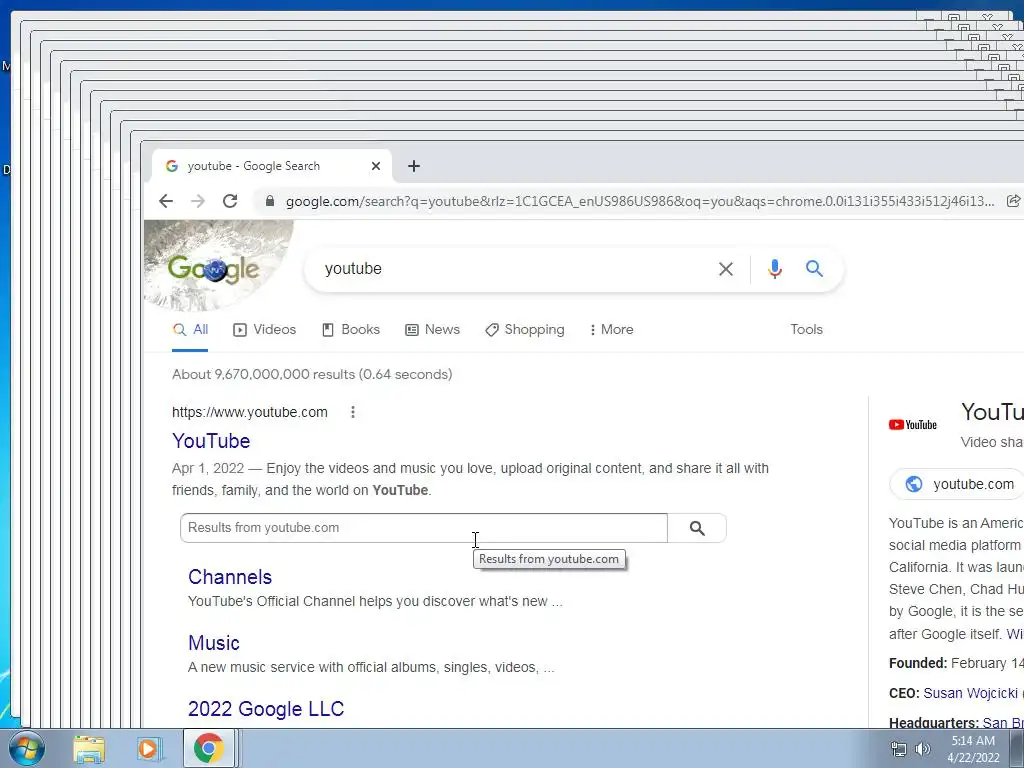Viewport: 1024px width, 768px height.
Task: Click the Results from youtube.com input field
Action: click(x=424, y=528)
